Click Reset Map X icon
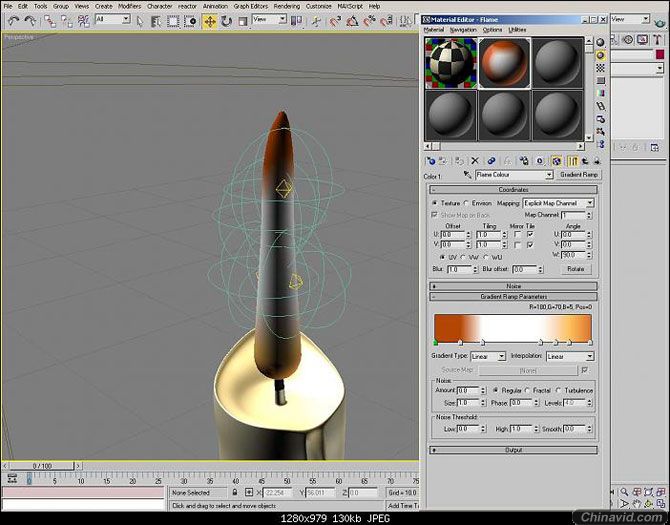This screenshot has height=525, width=670. tap(475, 161)
